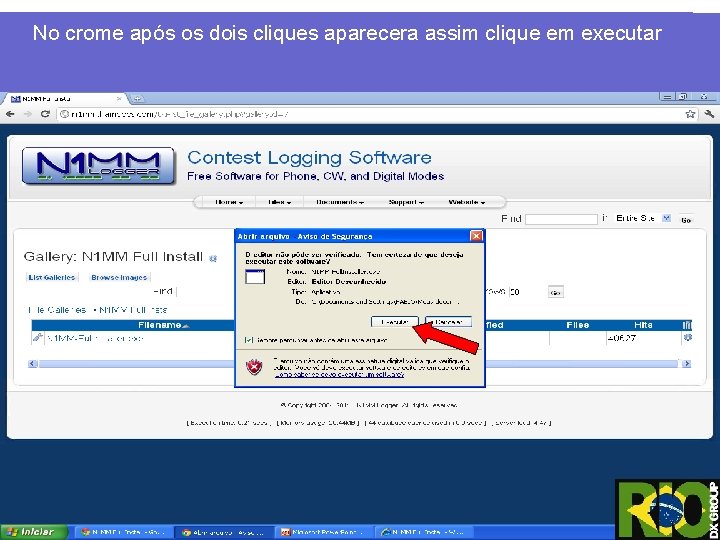Open the how-to-decide-which-software link

339,375
